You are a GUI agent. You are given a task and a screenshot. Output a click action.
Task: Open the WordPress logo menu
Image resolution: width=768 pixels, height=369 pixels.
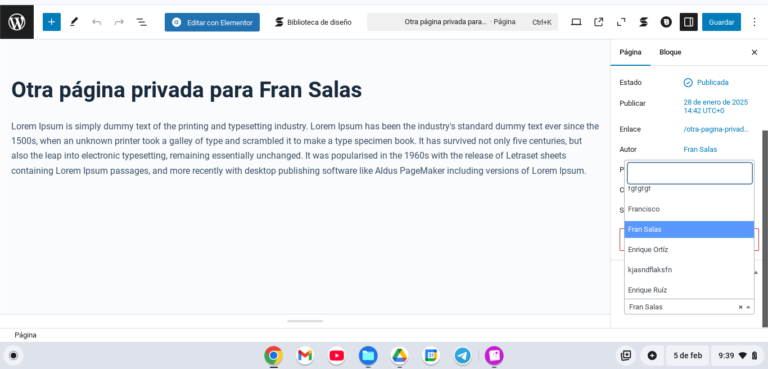17,22
